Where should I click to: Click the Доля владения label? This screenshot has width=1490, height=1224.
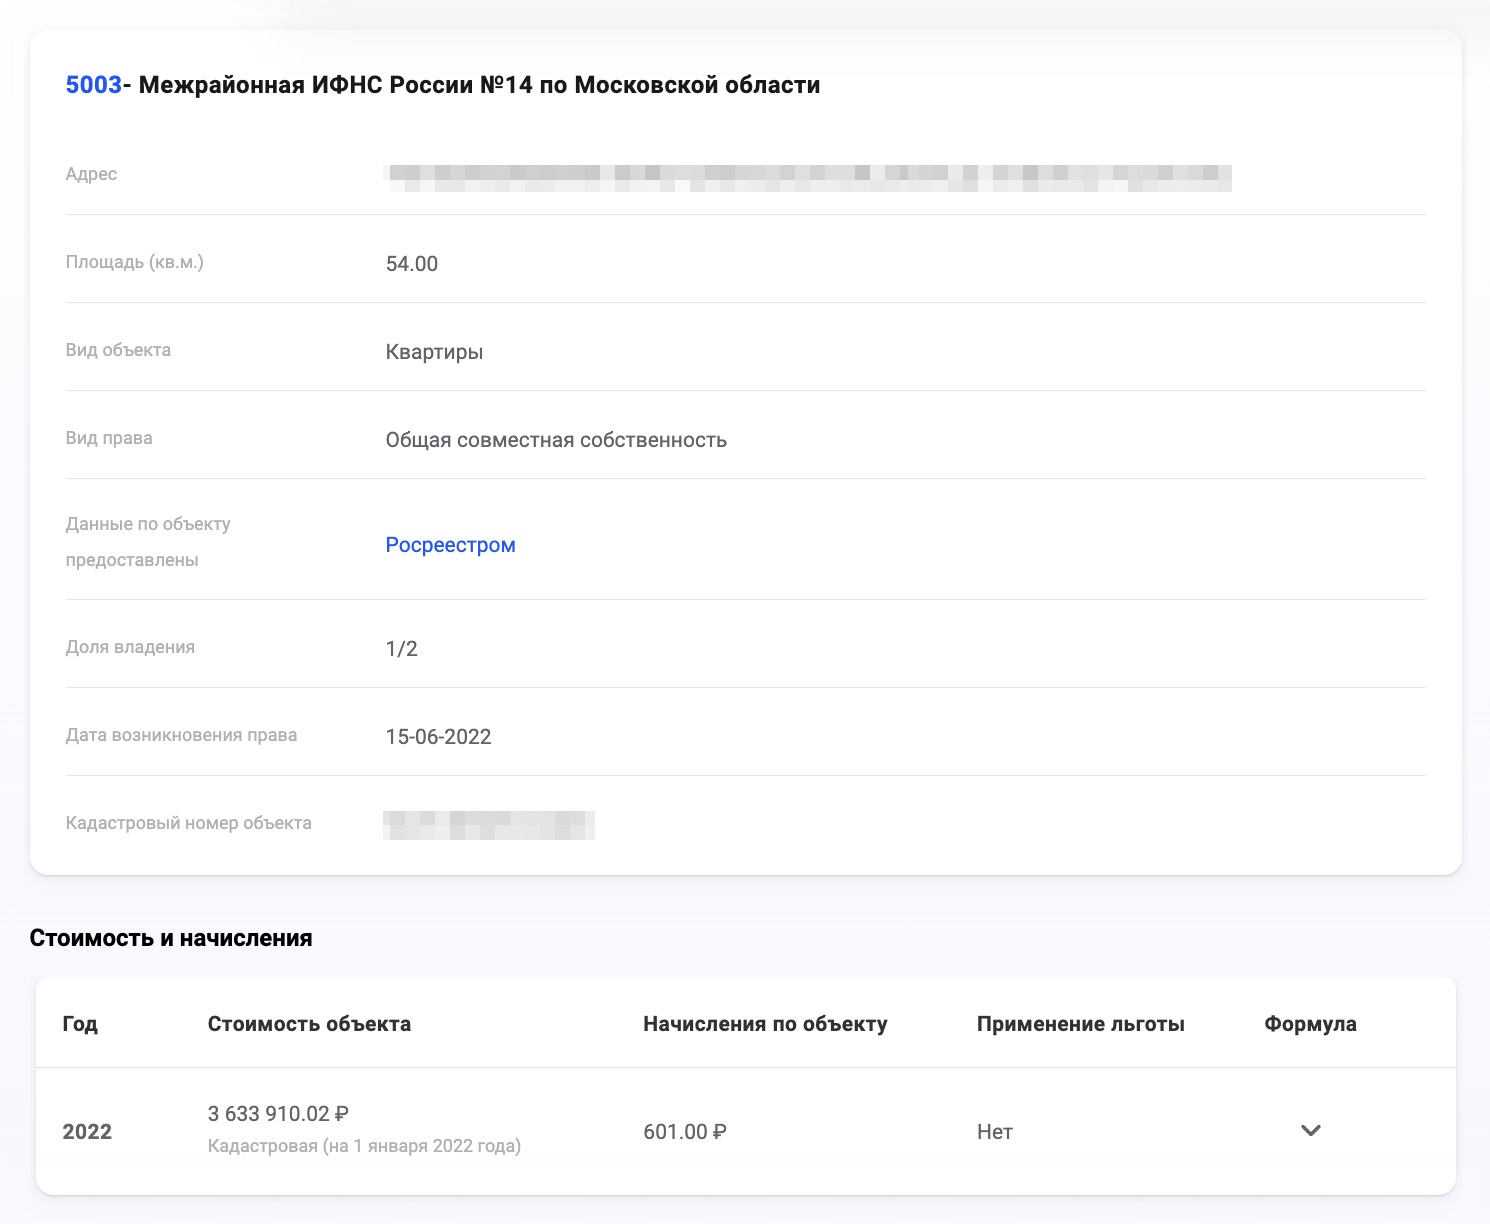pos(130,647)
